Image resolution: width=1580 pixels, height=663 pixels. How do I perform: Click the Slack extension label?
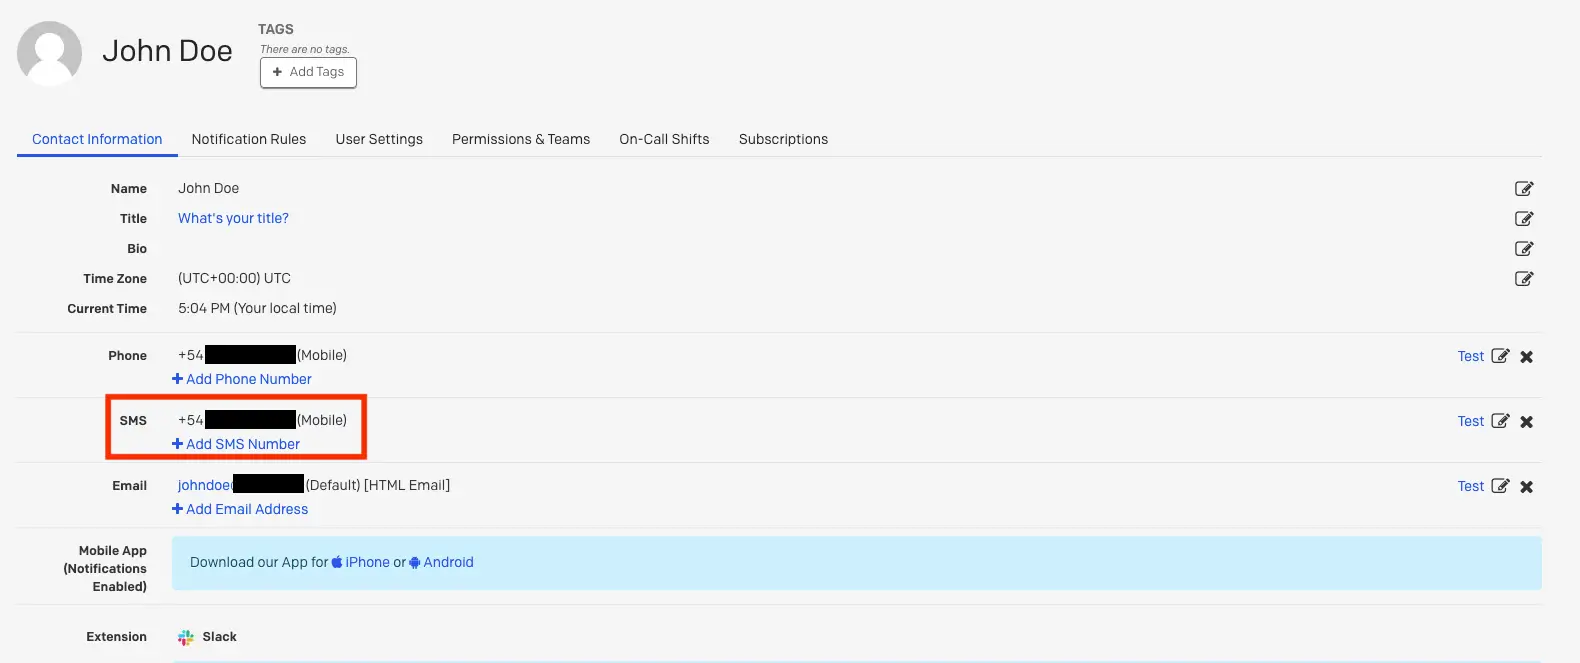tap(219, 637)
